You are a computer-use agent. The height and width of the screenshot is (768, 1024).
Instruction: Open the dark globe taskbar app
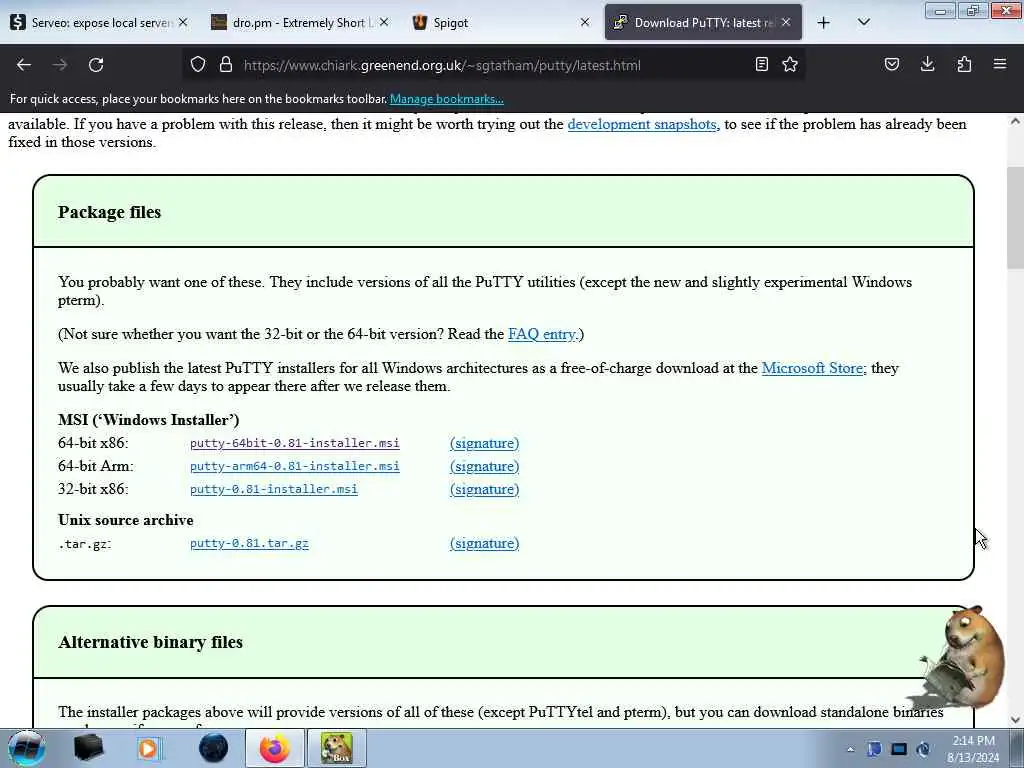213,748
